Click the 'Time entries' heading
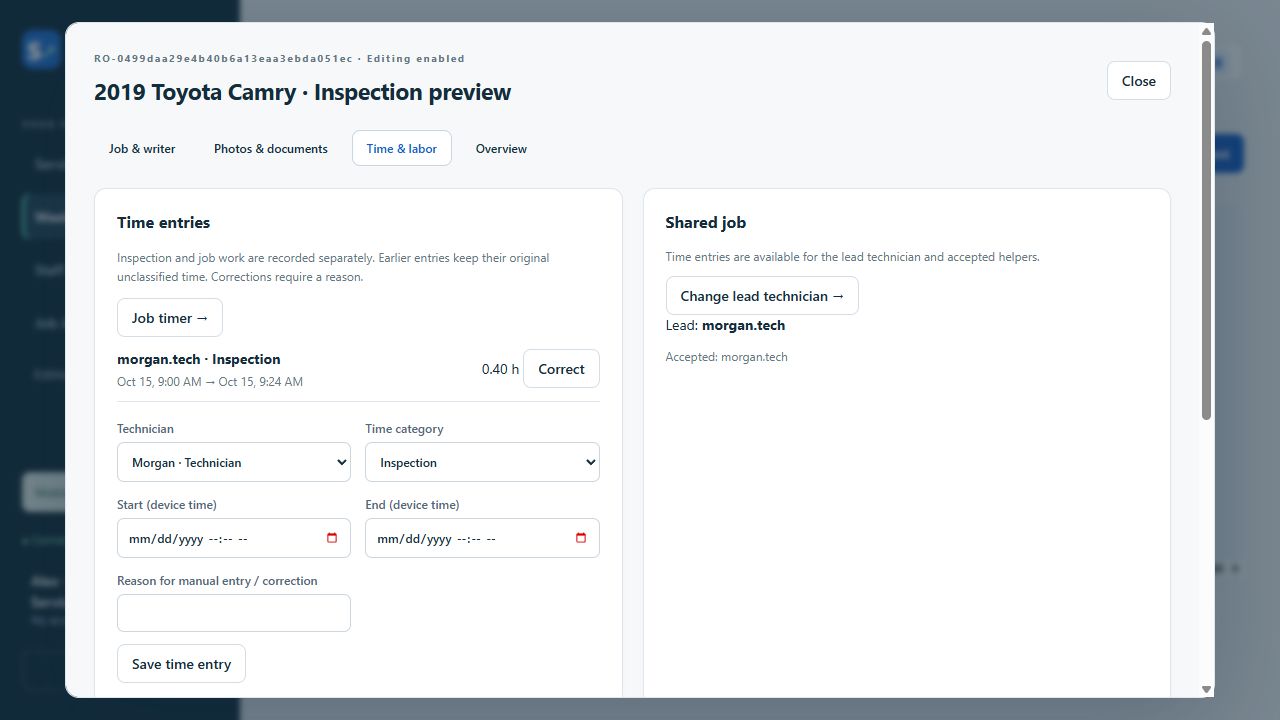Screen dimensions: 1280x720 pos(163,223)
